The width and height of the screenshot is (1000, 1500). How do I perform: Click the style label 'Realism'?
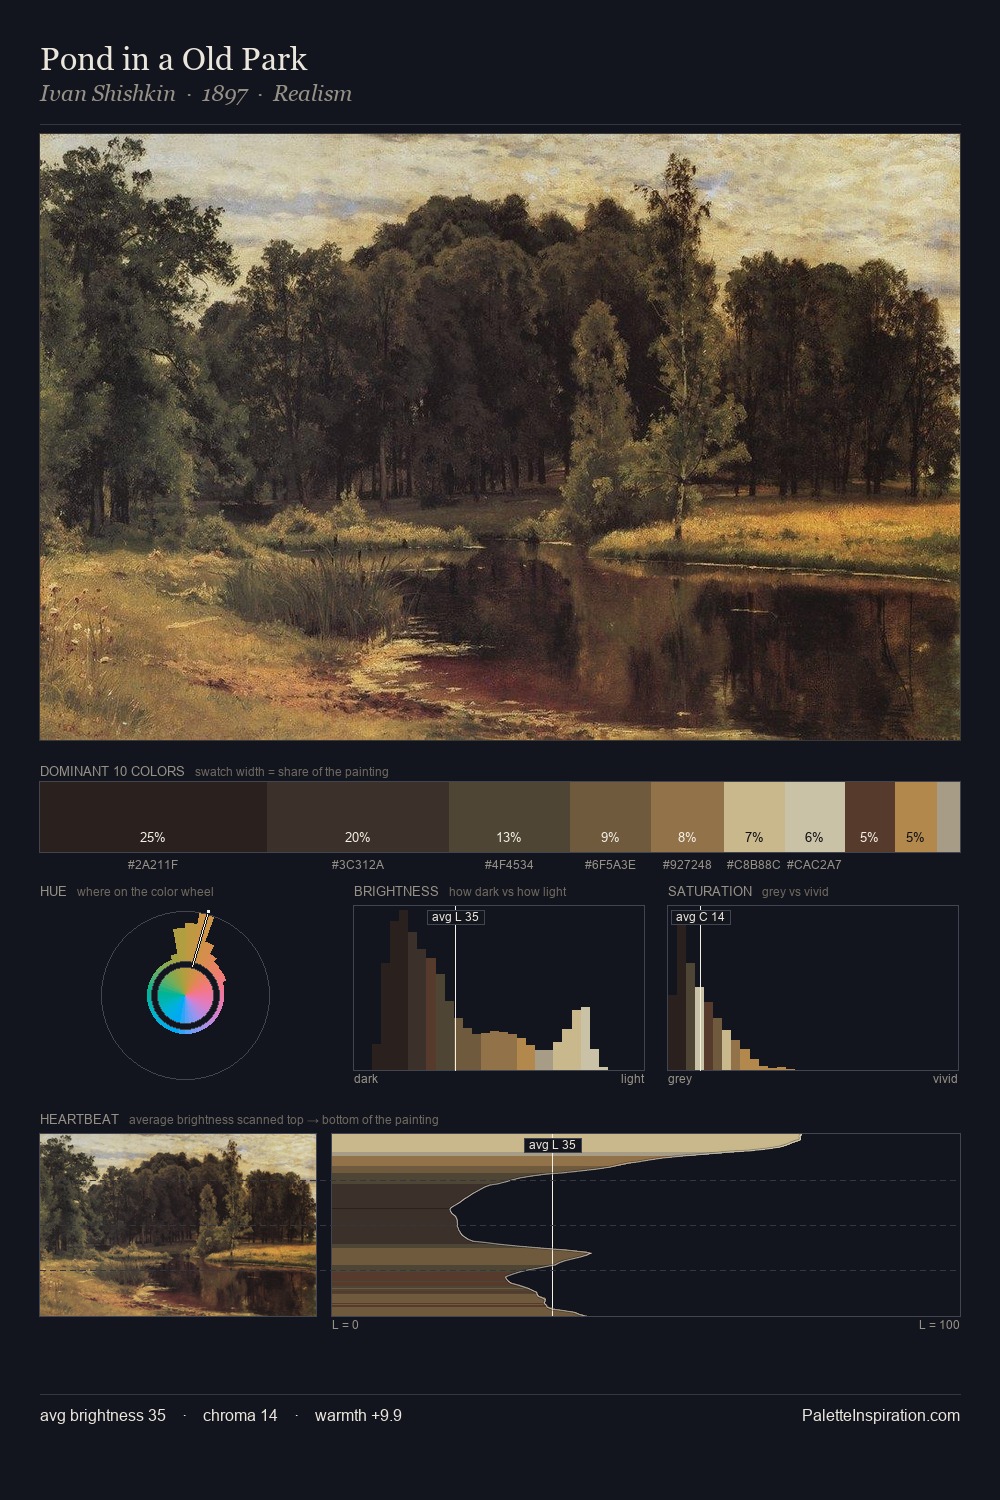click(x=312, y=94)
